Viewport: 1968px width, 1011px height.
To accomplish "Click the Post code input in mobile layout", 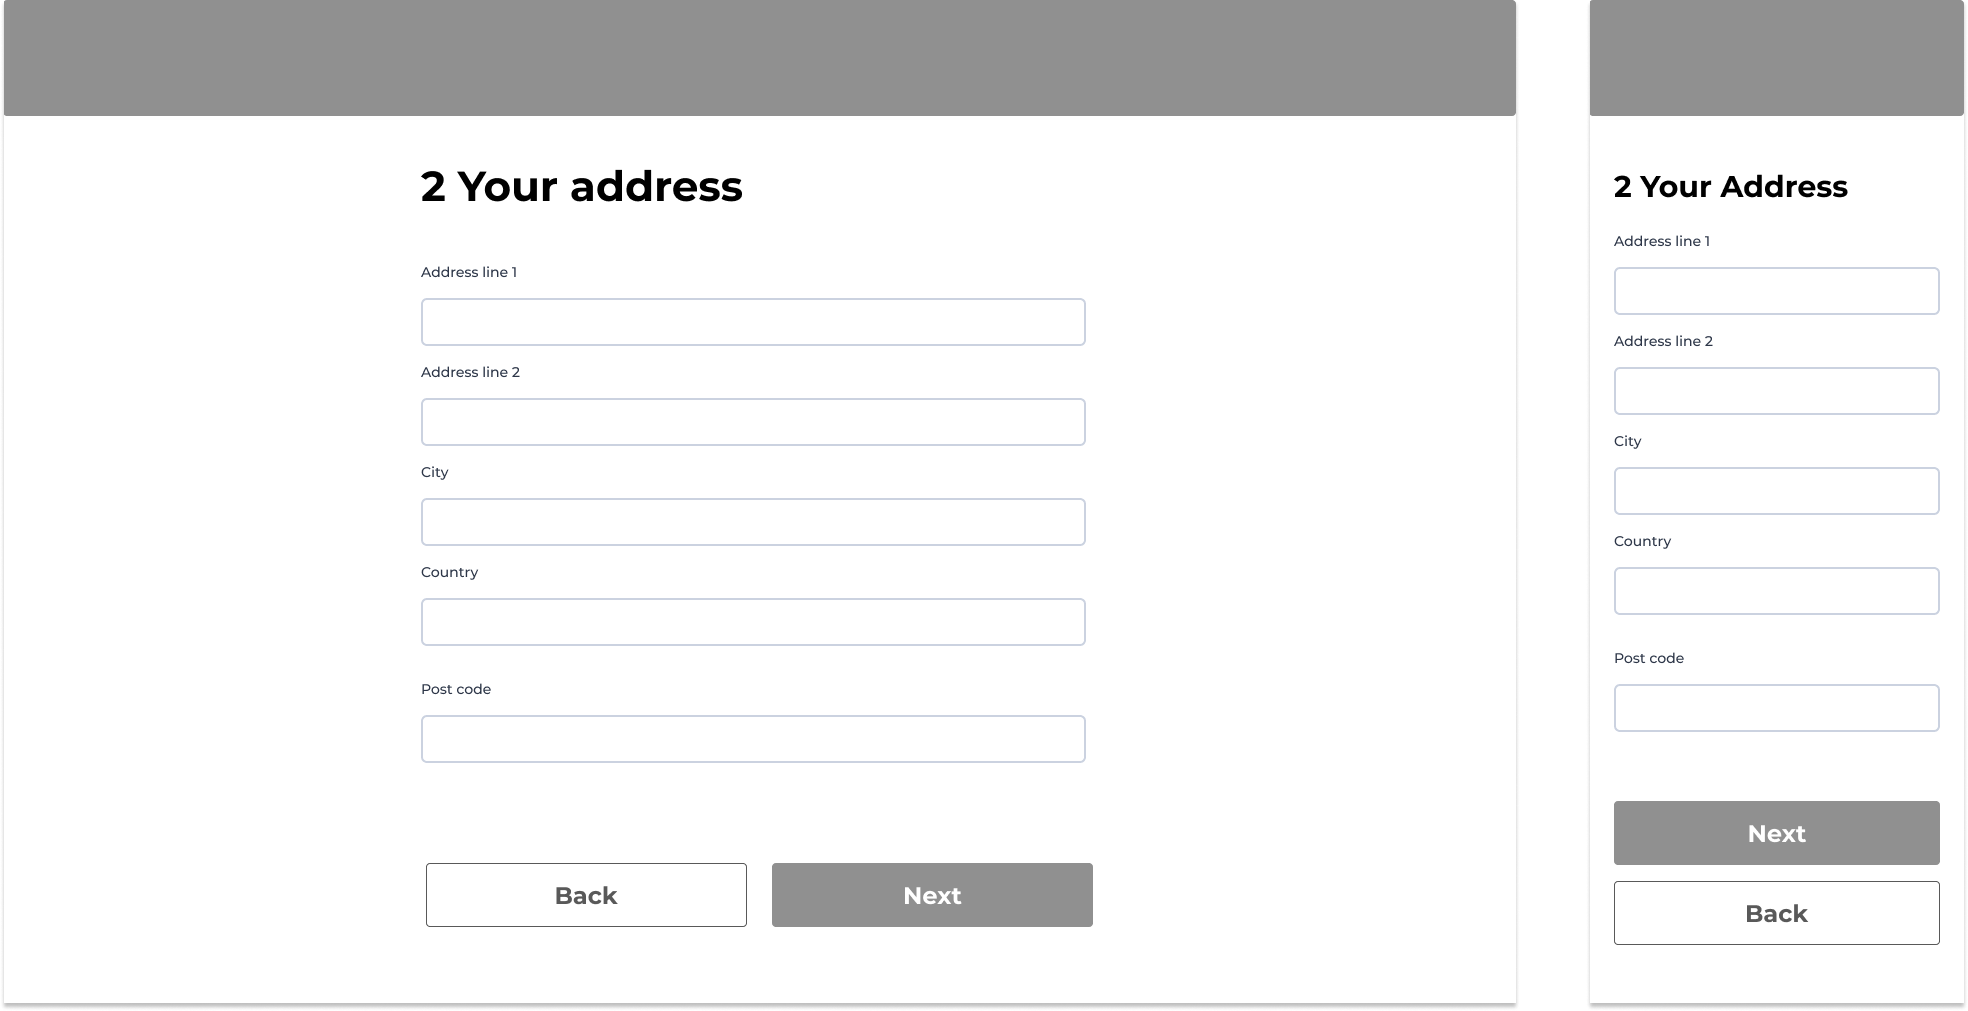I will click(1776, 708).
